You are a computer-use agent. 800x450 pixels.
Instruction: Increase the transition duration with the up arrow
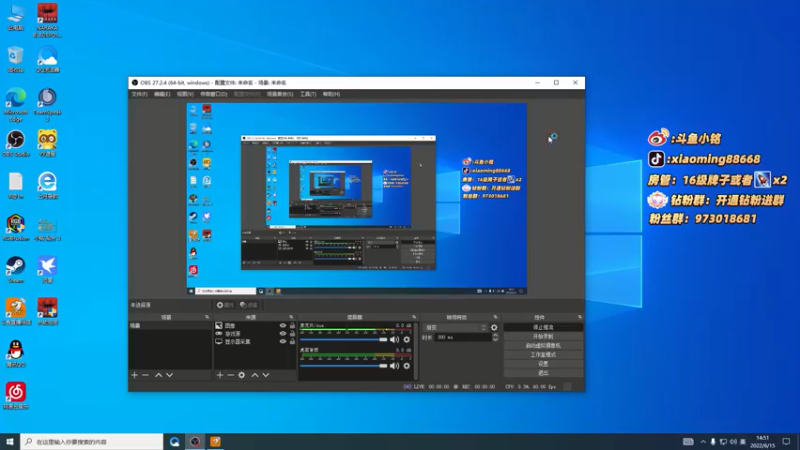click(495, 335)
